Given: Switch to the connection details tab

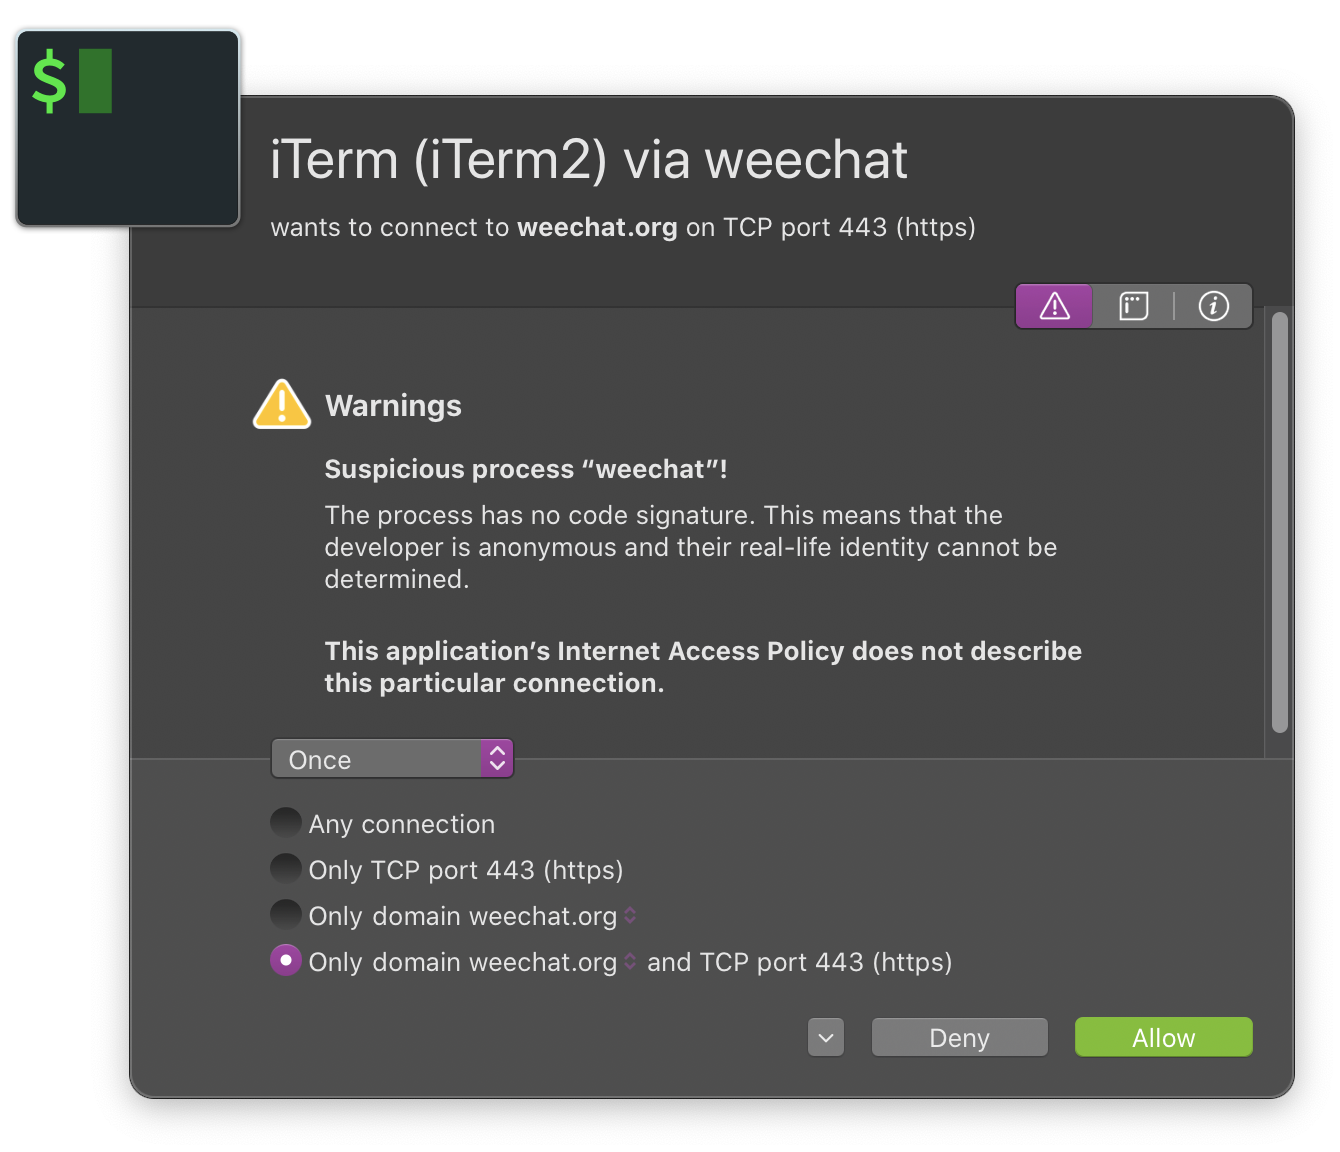Looking at the screenshot, I should click(1133, 306).
